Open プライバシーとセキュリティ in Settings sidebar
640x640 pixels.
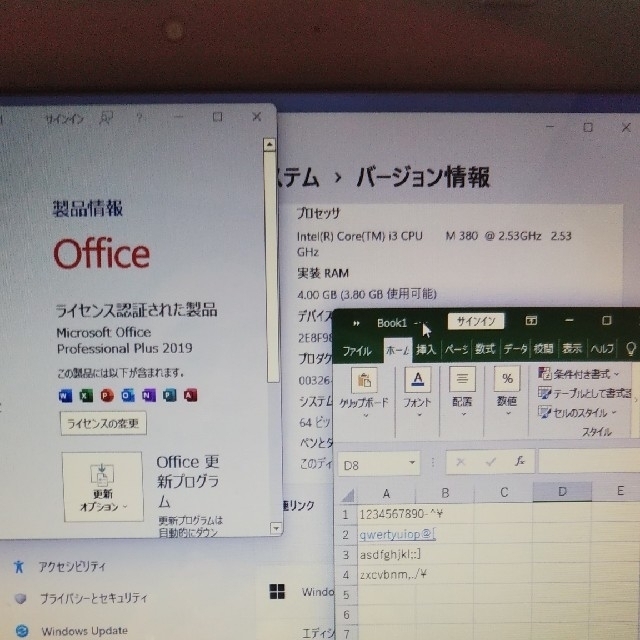93,598
